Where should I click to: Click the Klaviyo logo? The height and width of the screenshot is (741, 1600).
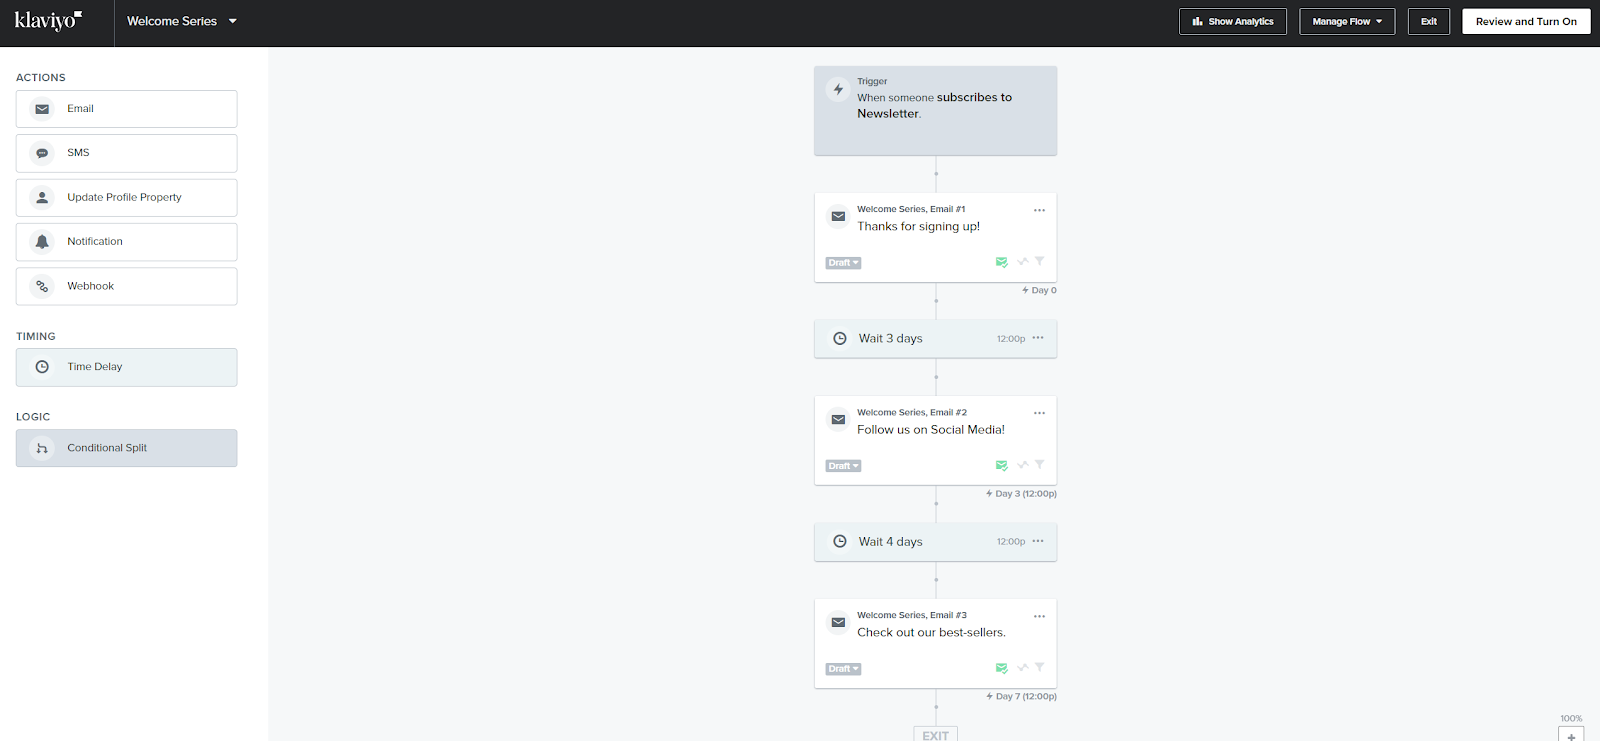point(48,21)
